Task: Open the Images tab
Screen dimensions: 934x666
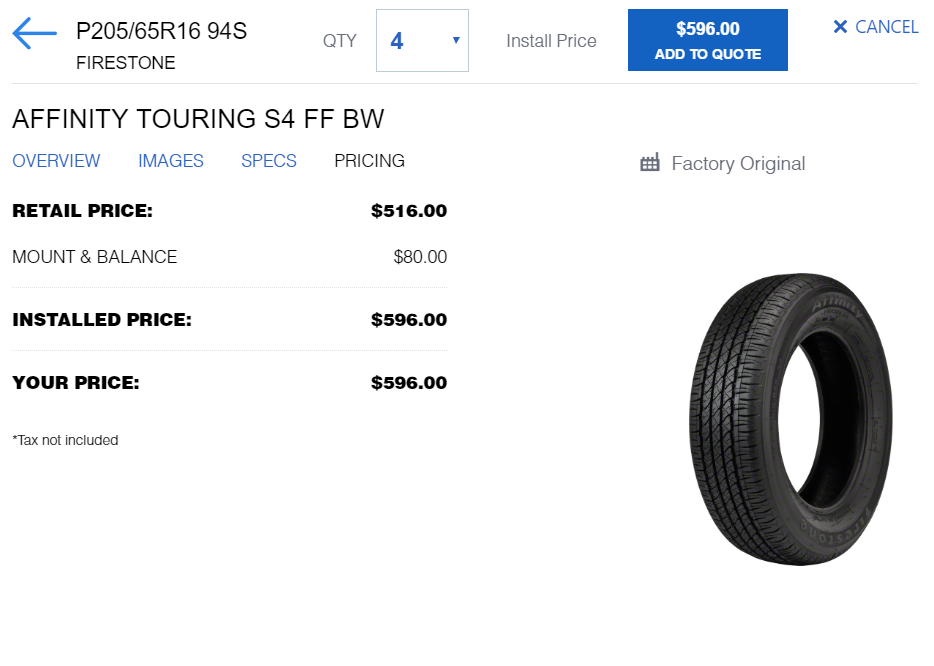Action: 171,161
